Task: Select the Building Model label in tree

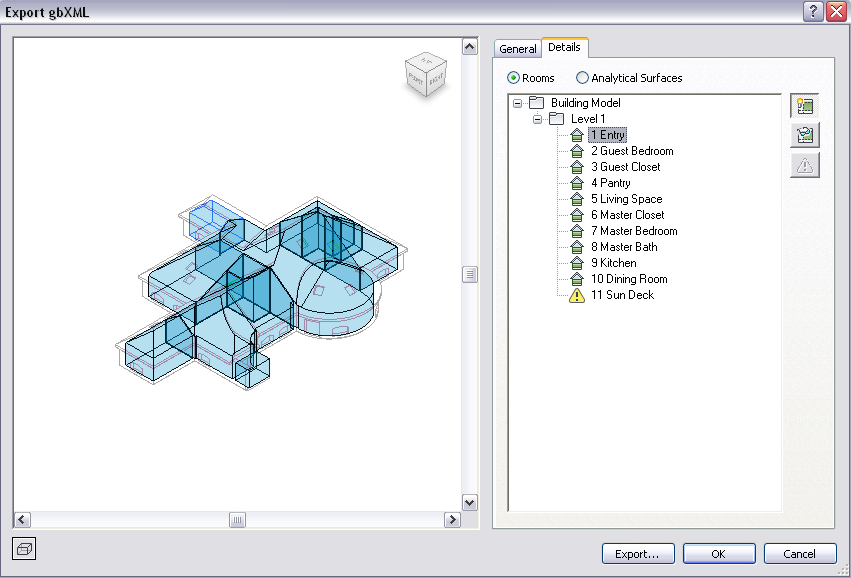Action: pyautogui.click(x=586, y=103)
